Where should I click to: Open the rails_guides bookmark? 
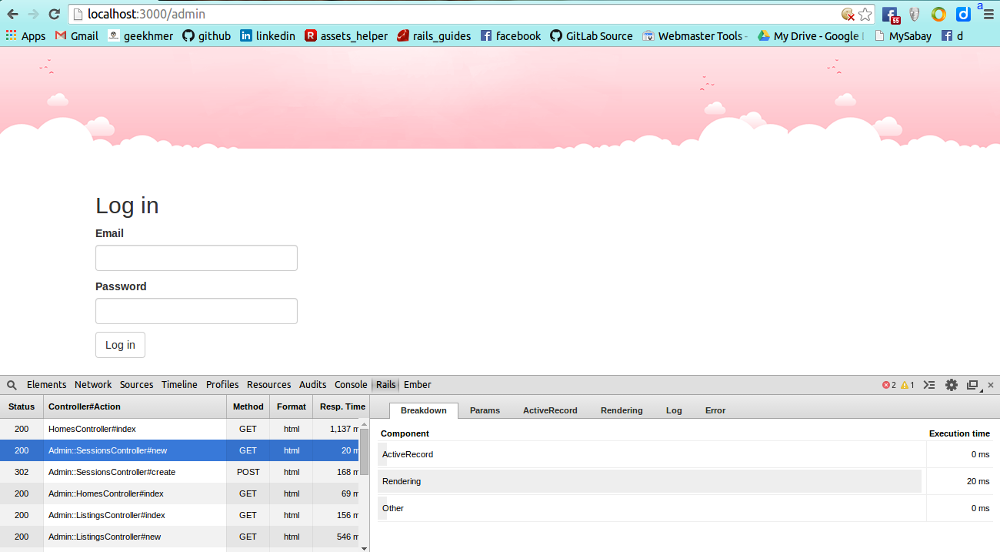click(x=434, y=36)
